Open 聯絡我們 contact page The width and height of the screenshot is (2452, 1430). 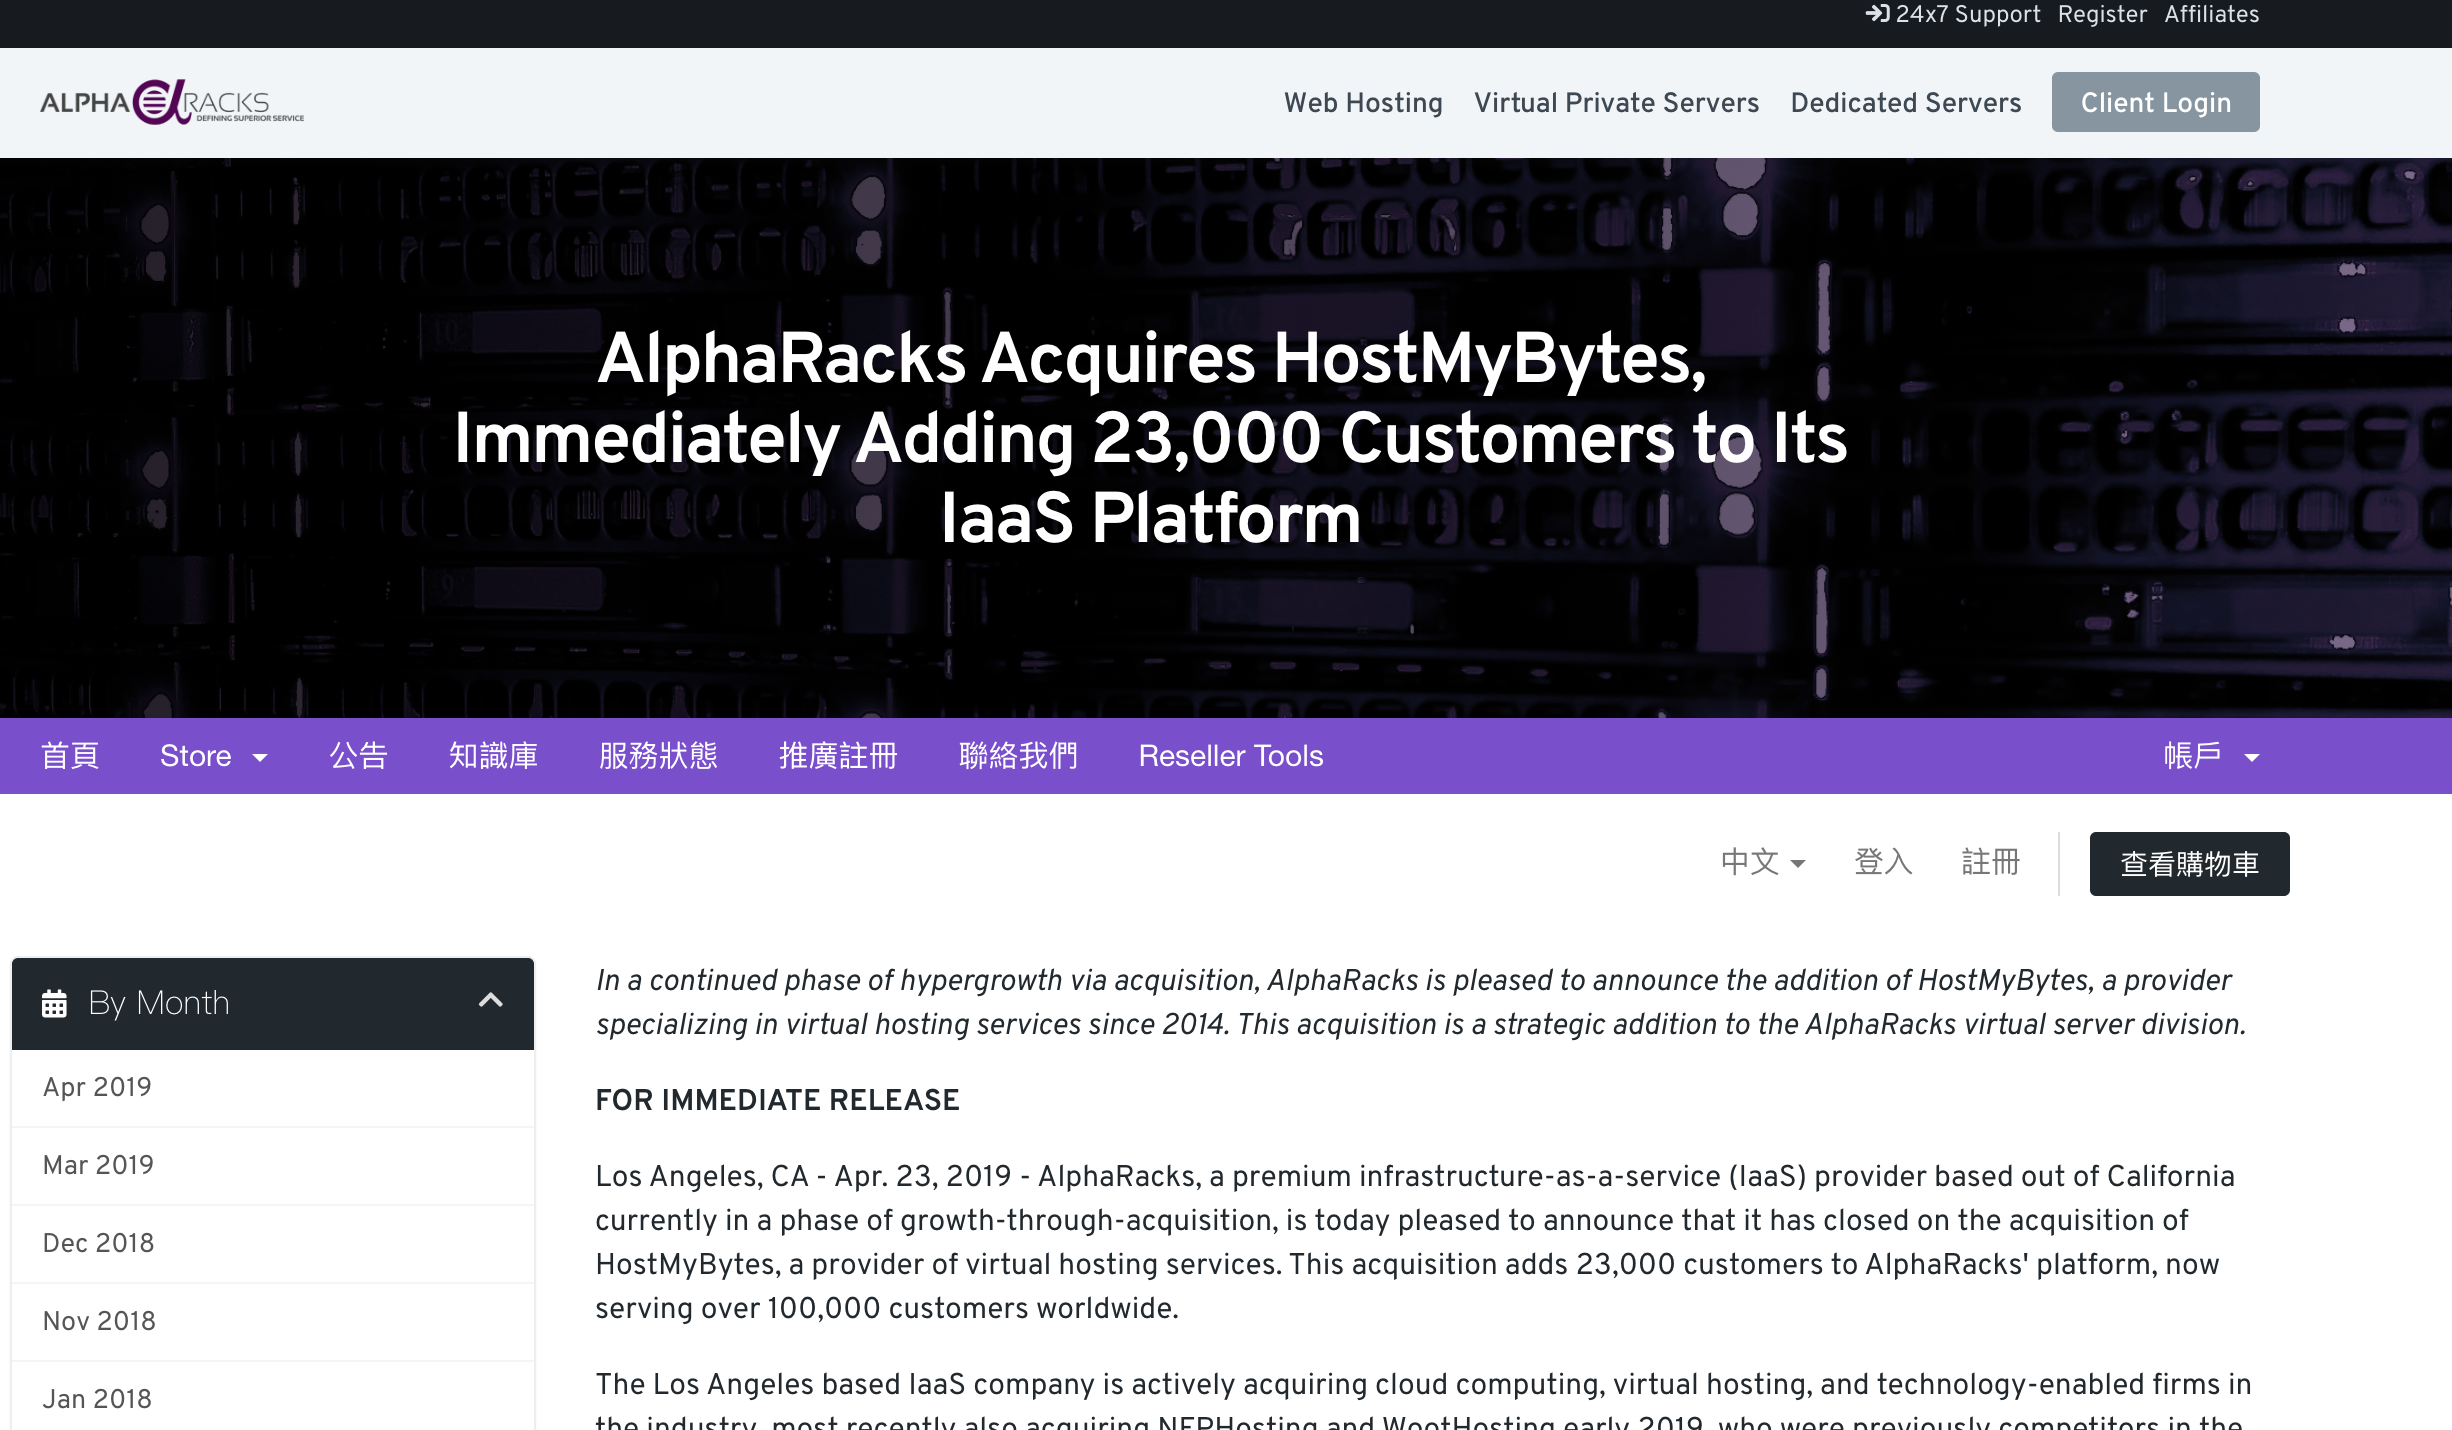[1018, 756]
